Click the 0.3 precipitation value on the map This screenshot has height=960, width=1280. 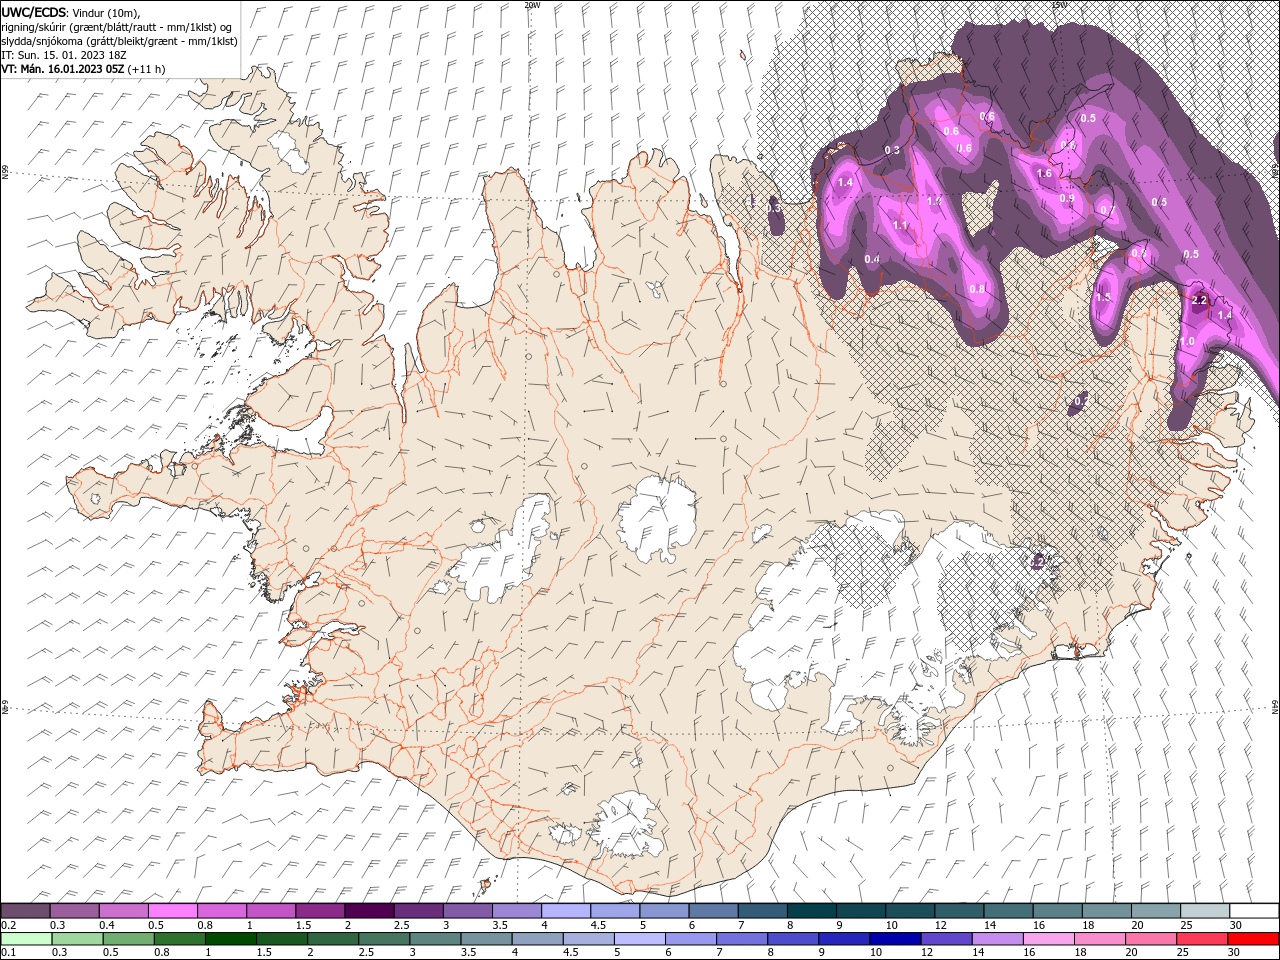[892, 150]
